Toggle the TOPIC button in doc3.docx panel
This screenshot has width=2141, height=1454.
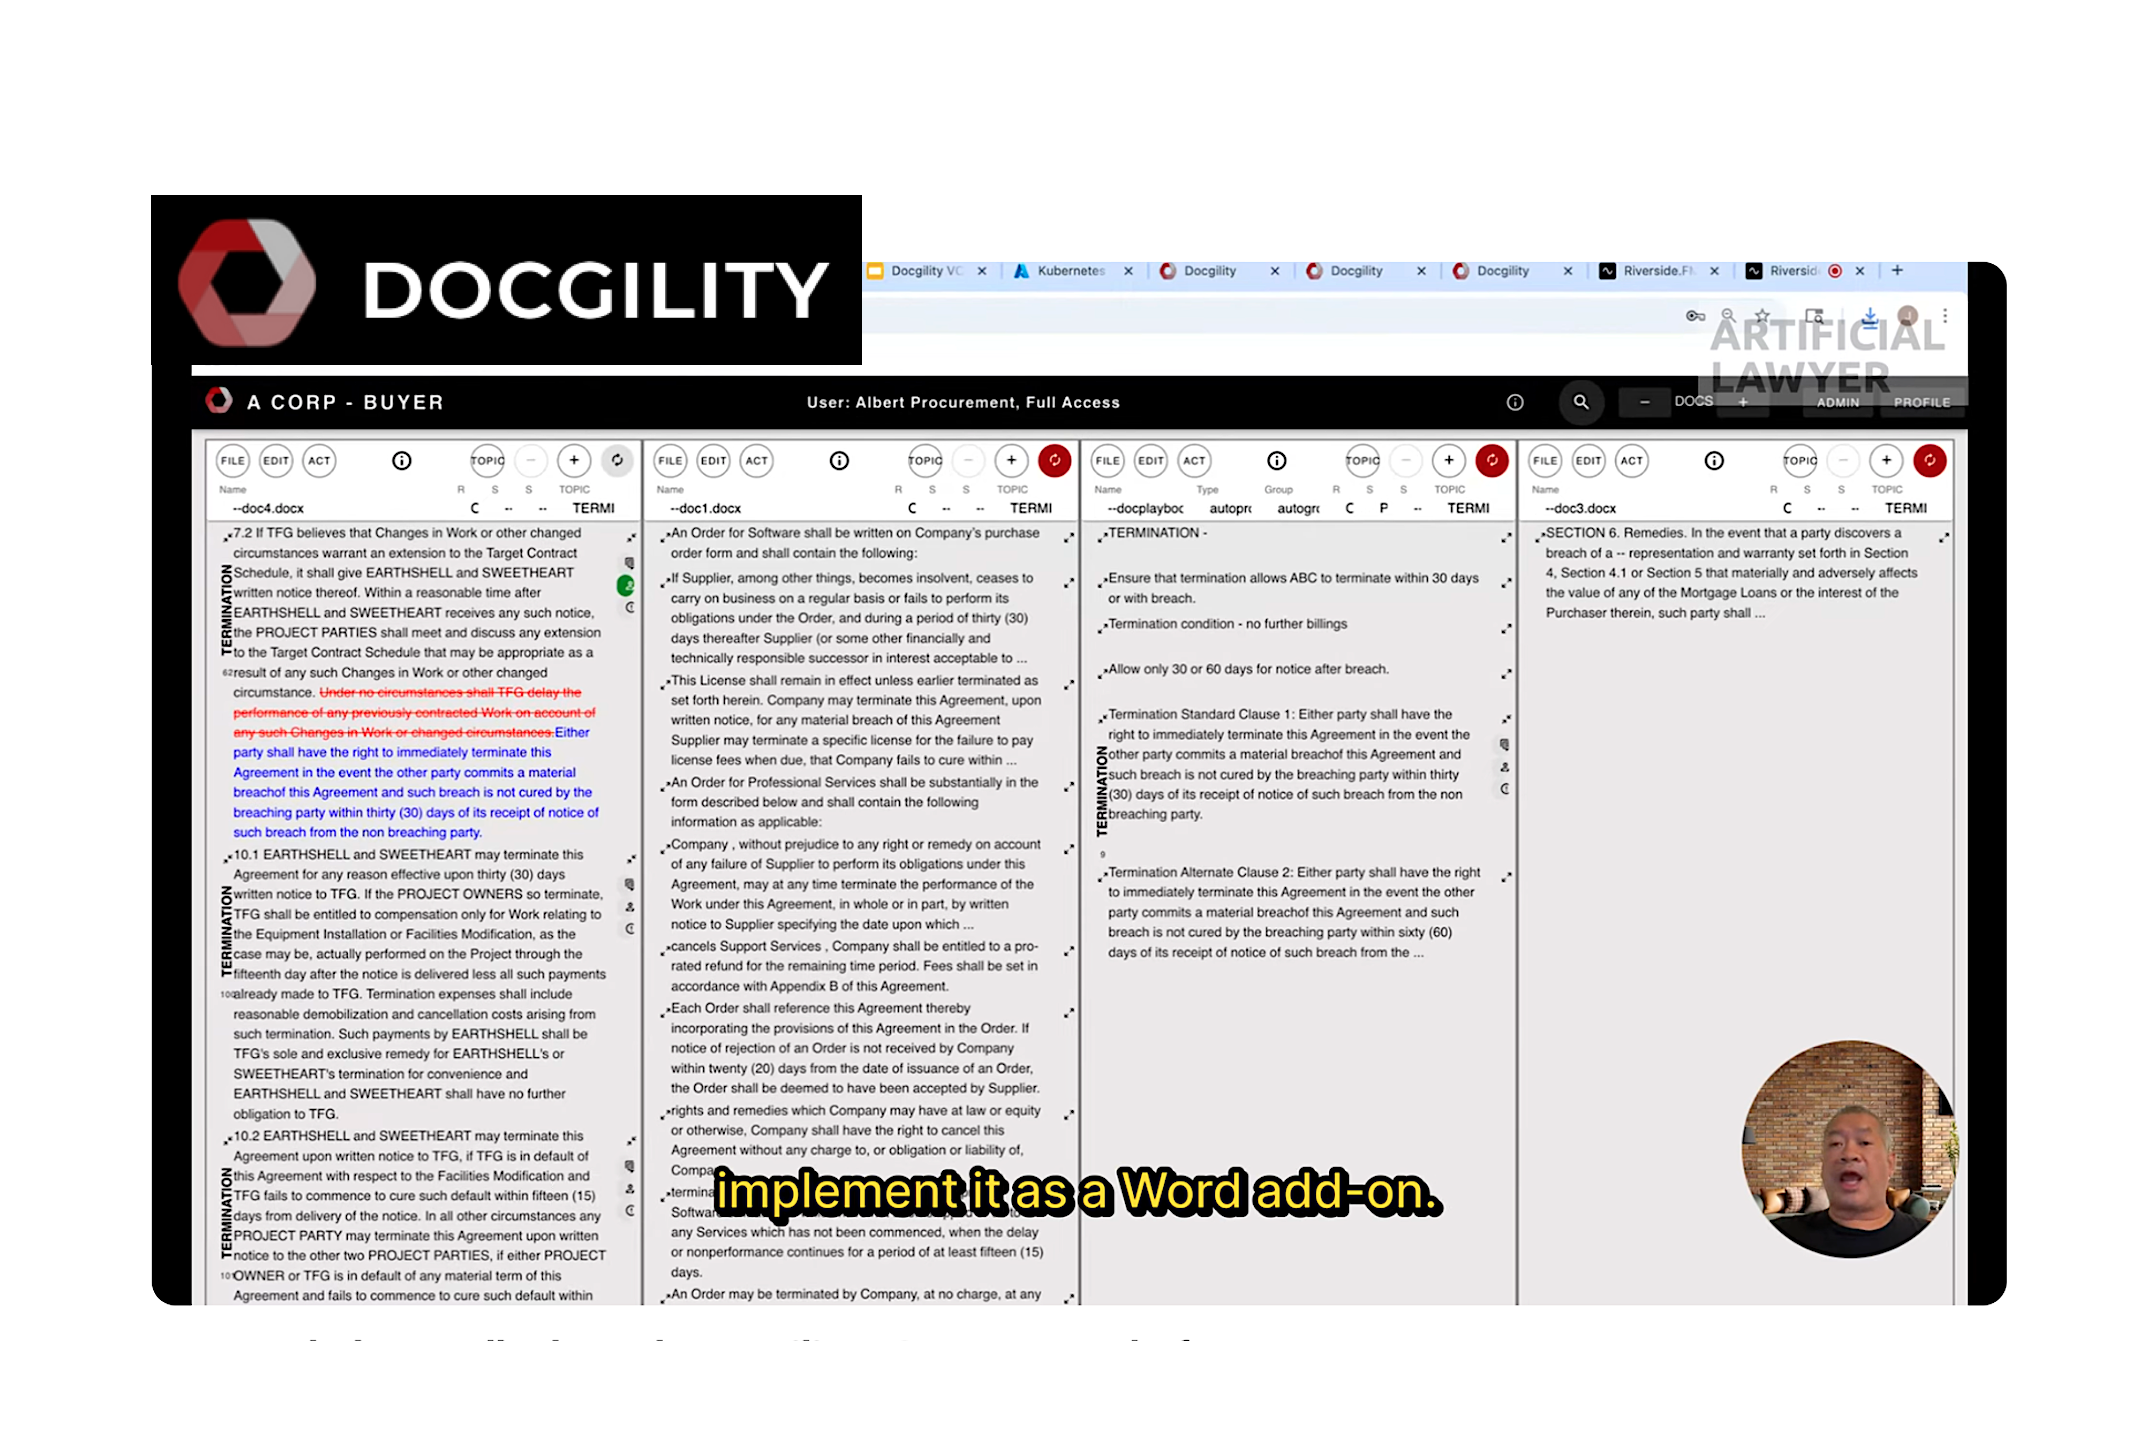1800,460
